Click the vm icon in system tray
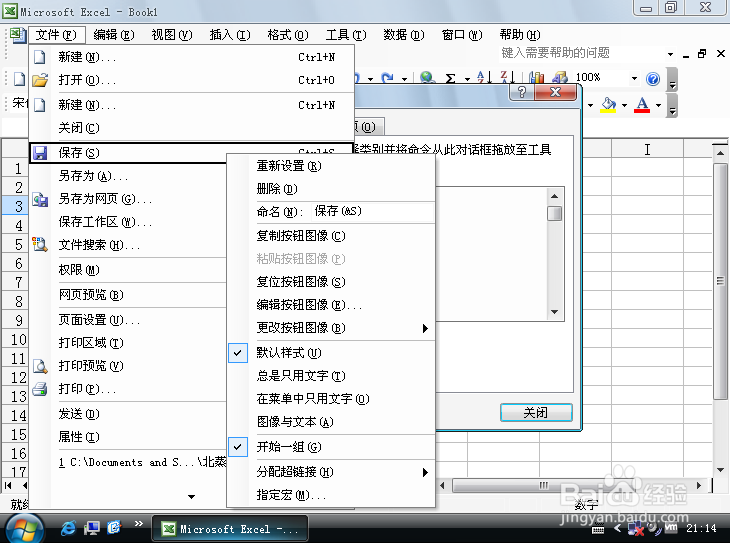 pos(671,528)
